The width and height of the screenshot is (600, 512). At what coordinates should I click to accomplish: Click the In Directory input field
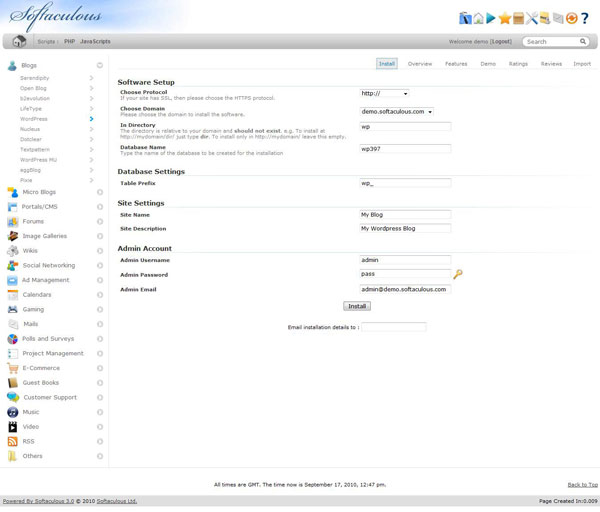tap(405, 127)
